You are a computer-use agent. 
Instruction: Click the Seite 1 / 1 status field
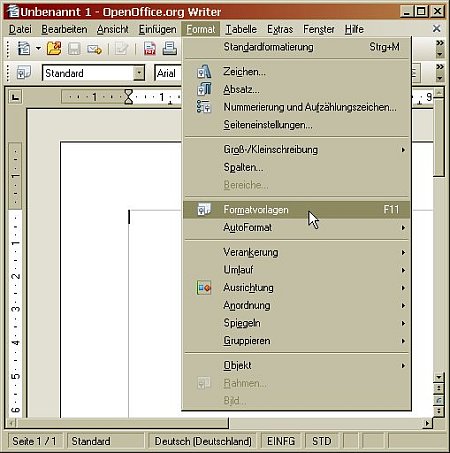(x=35, y=441)
